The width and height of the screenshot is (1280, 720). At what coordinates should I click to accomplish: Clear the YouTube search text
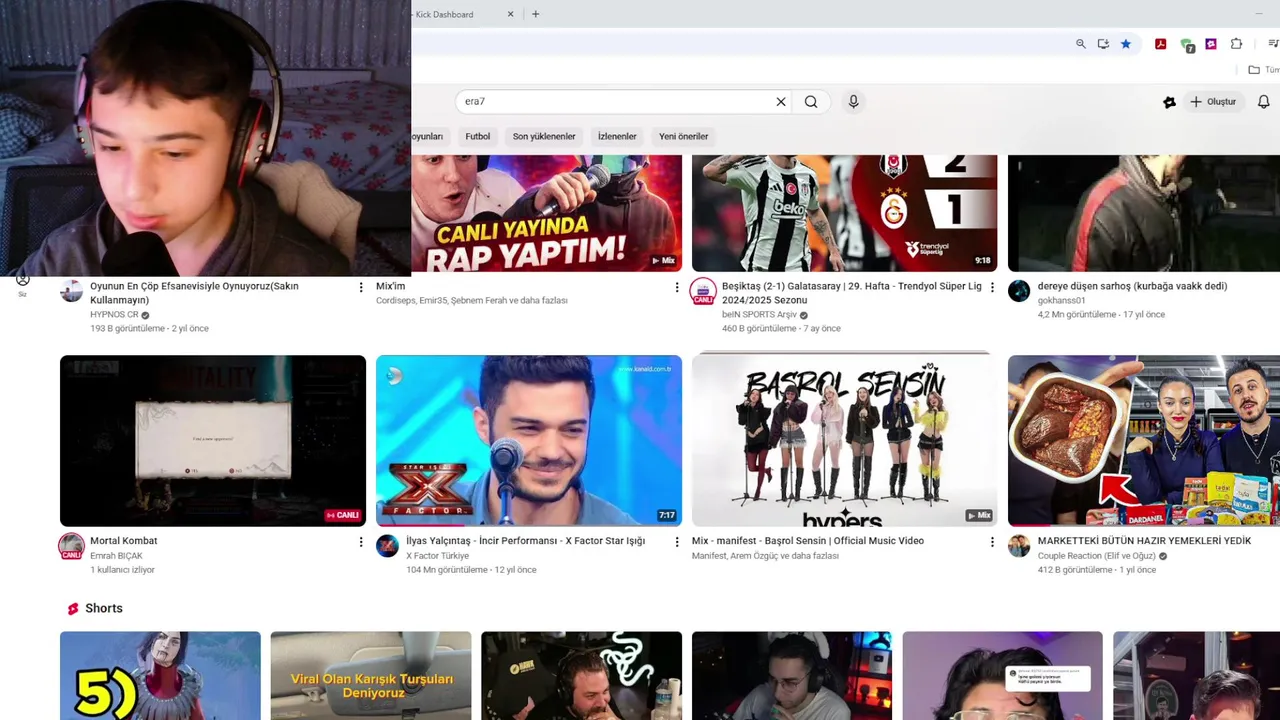pos(781,101)
